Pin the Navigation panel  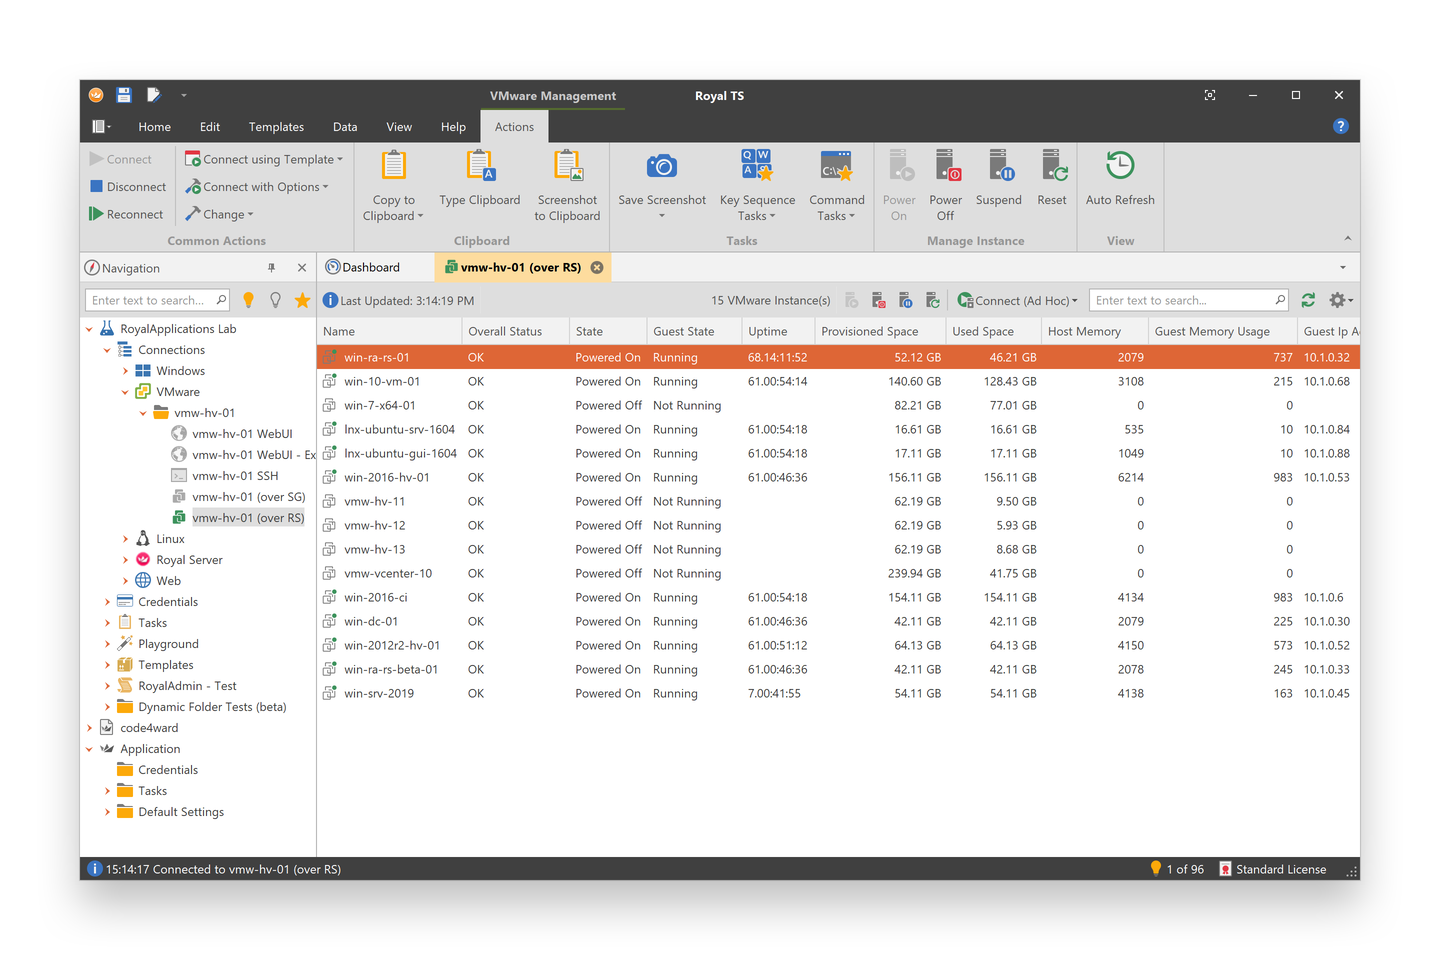pos(271,268)
